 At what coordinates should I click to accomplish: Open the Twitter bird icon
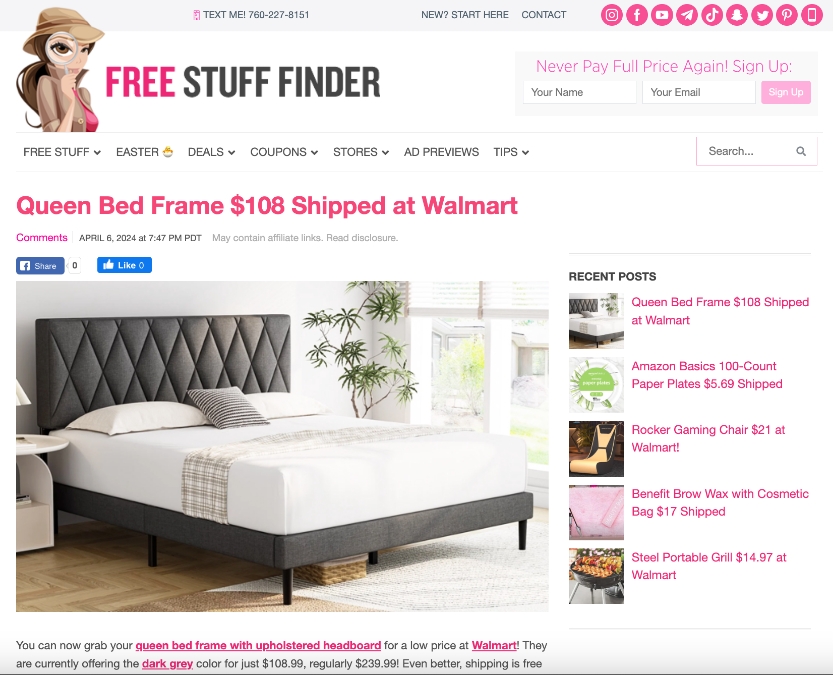point(762,15)
